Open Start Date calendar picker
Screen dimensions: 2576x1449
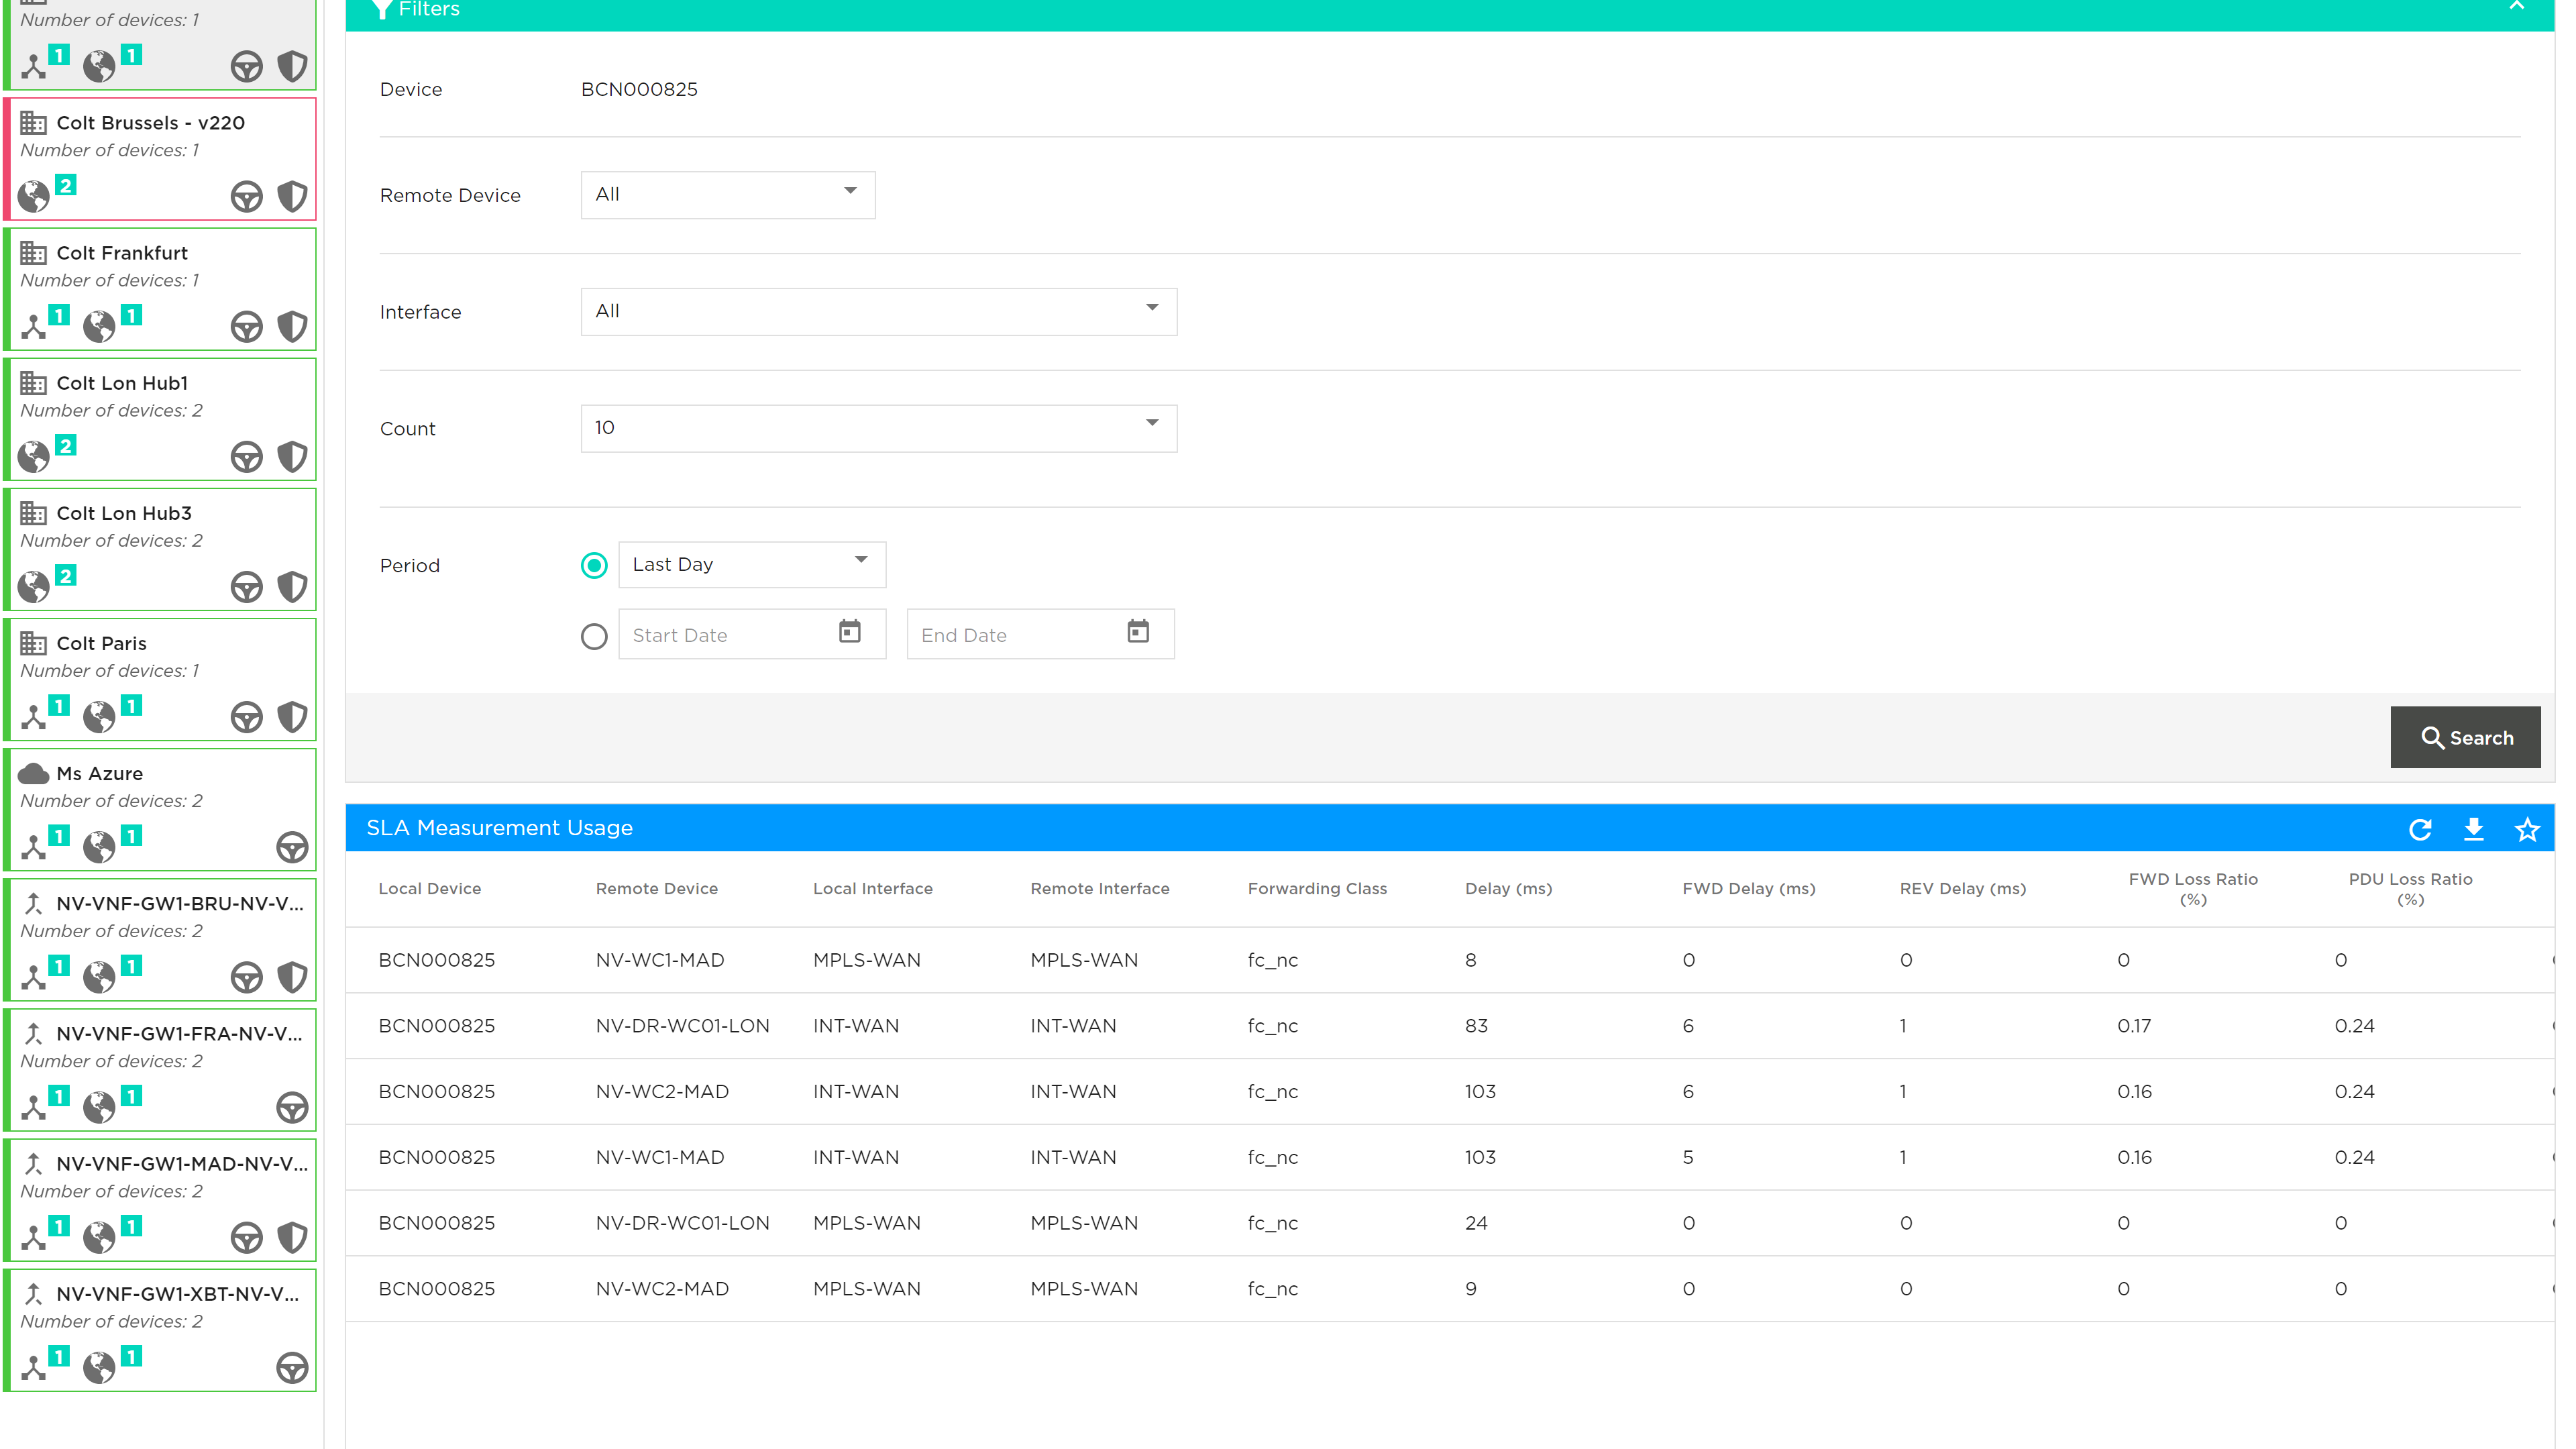pos(850,632)
